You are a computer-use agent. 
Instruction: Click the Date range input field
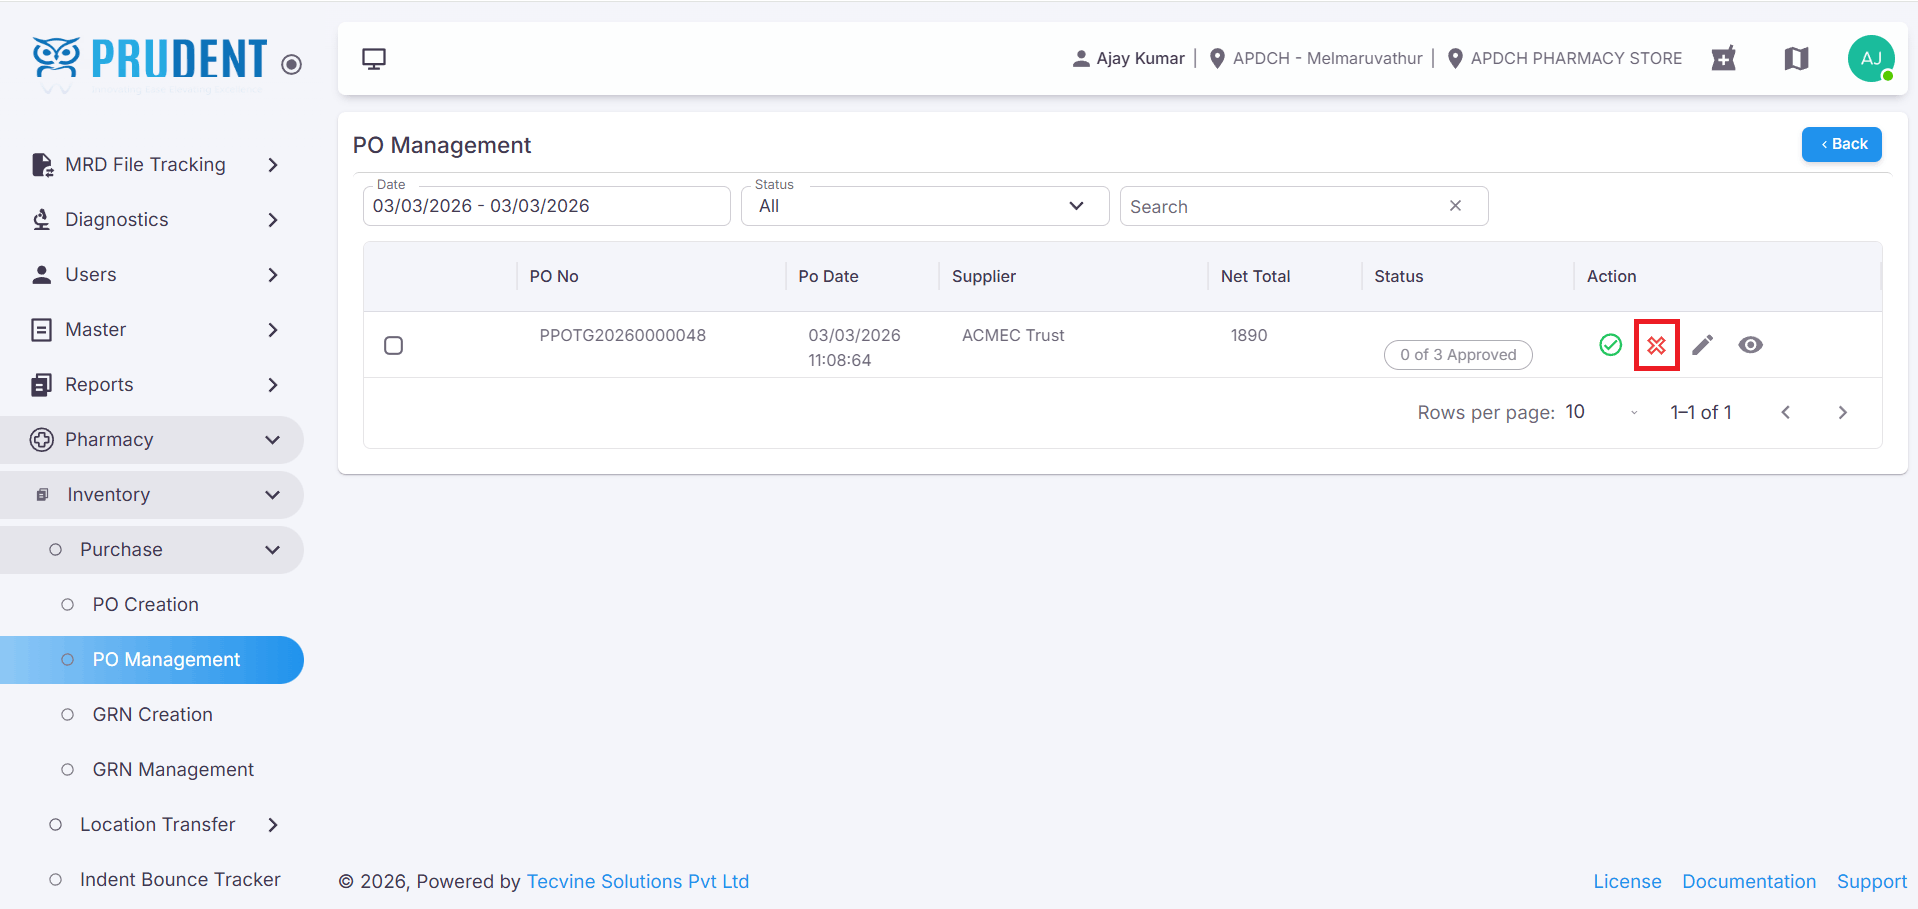[546, 206]
